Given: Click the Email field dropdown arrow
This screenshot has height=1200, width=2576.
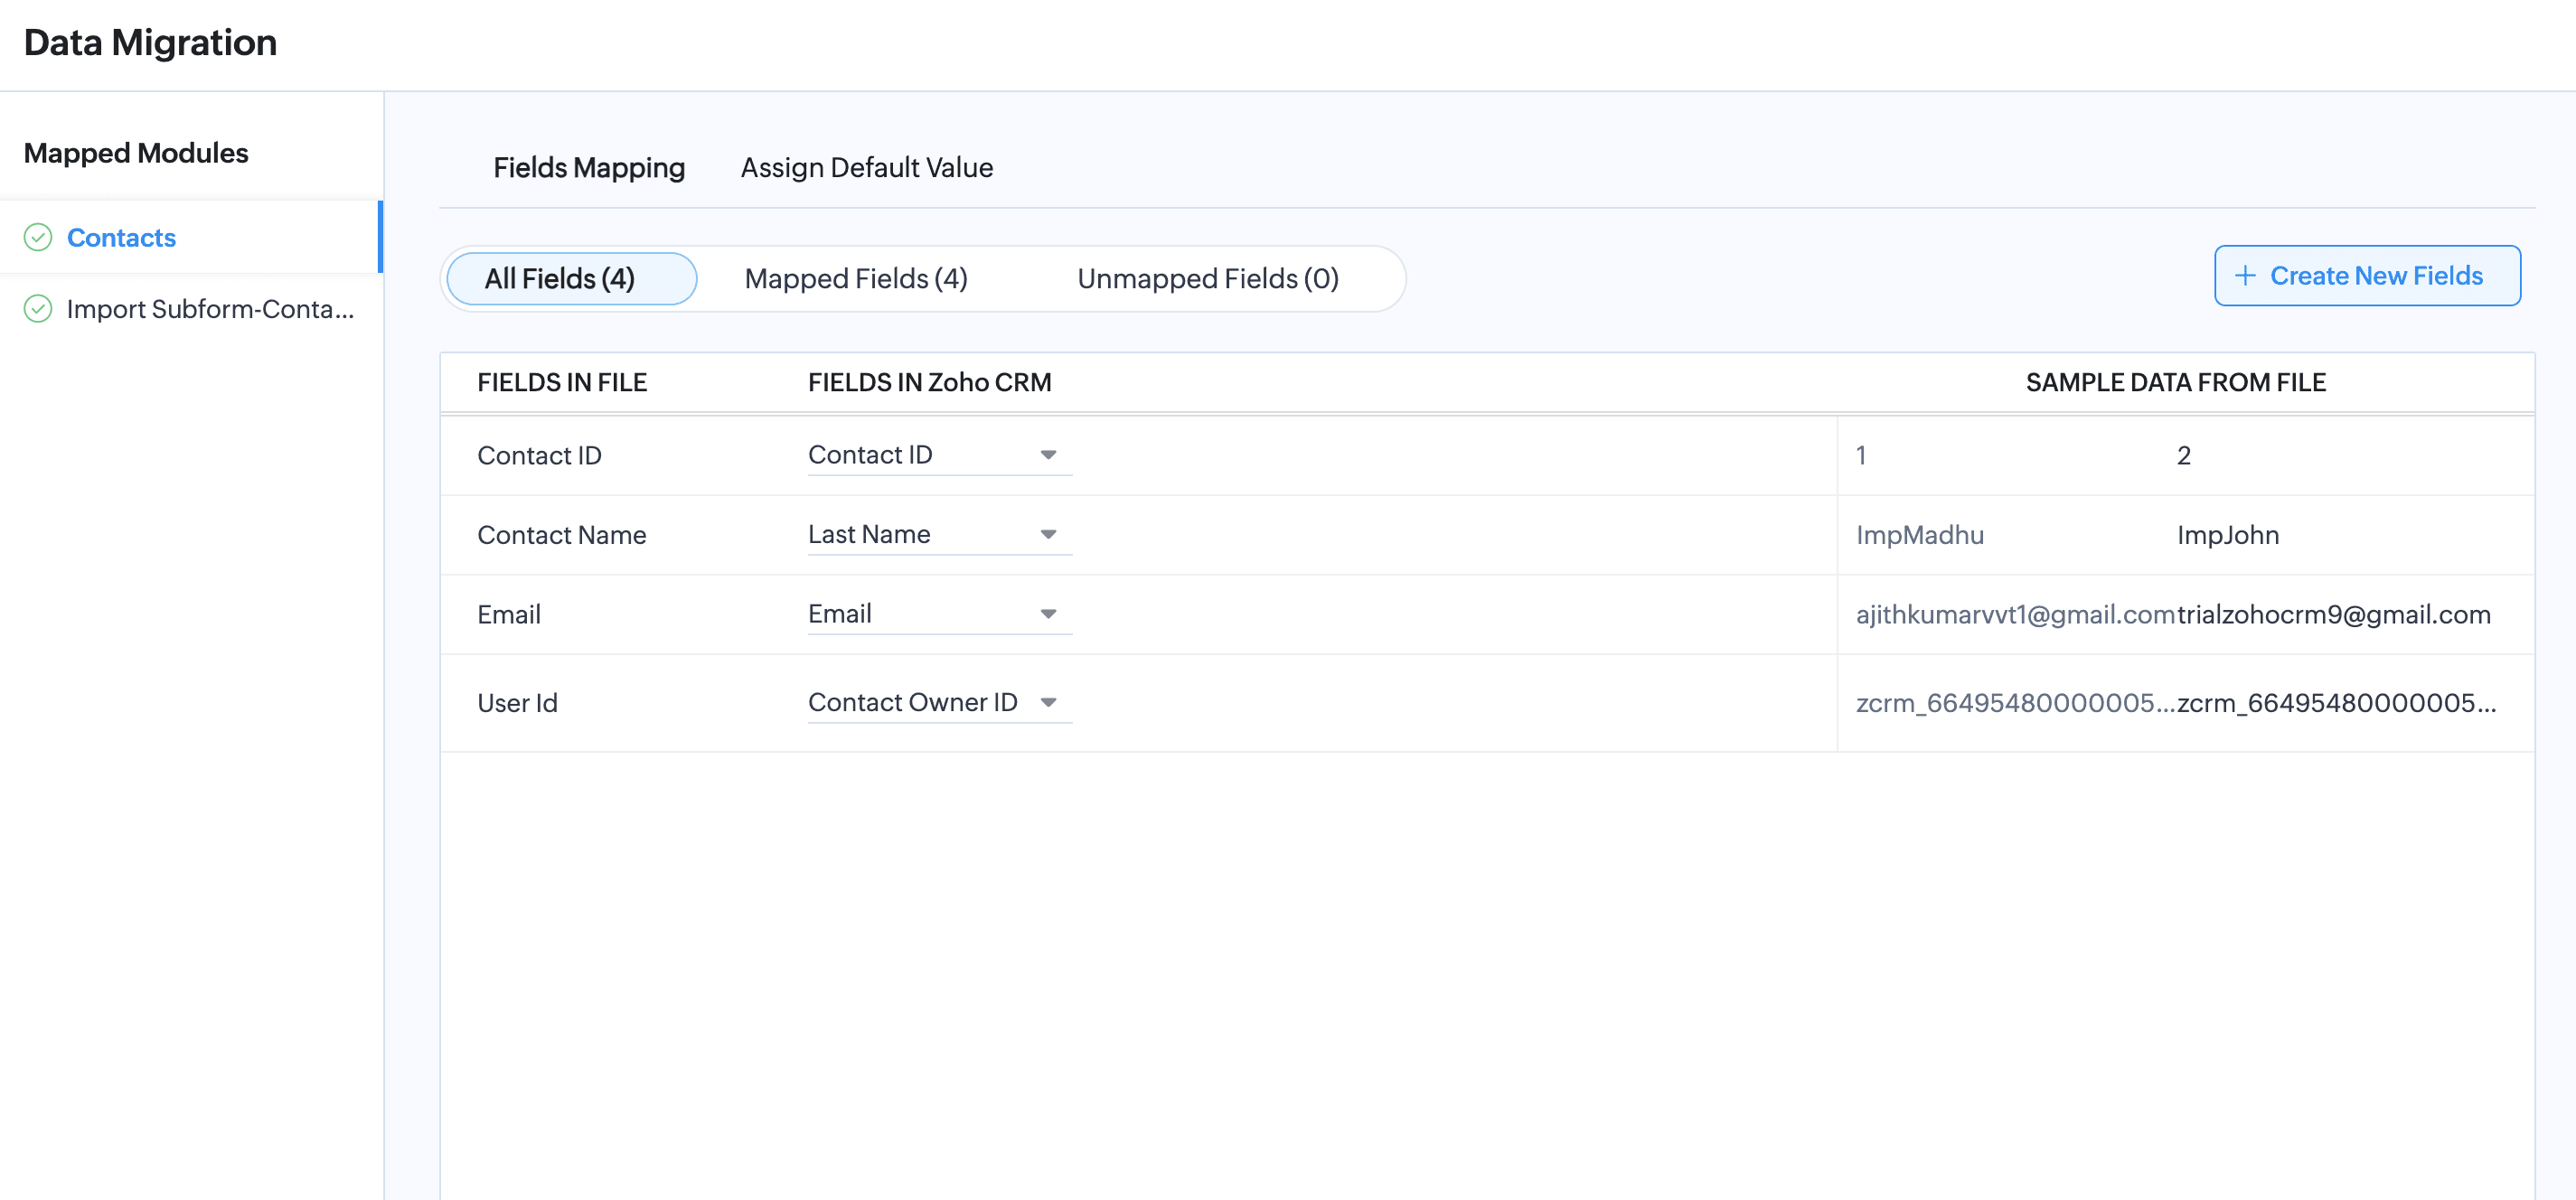Looking at the screenshot, I should (x=1048, y=614).
